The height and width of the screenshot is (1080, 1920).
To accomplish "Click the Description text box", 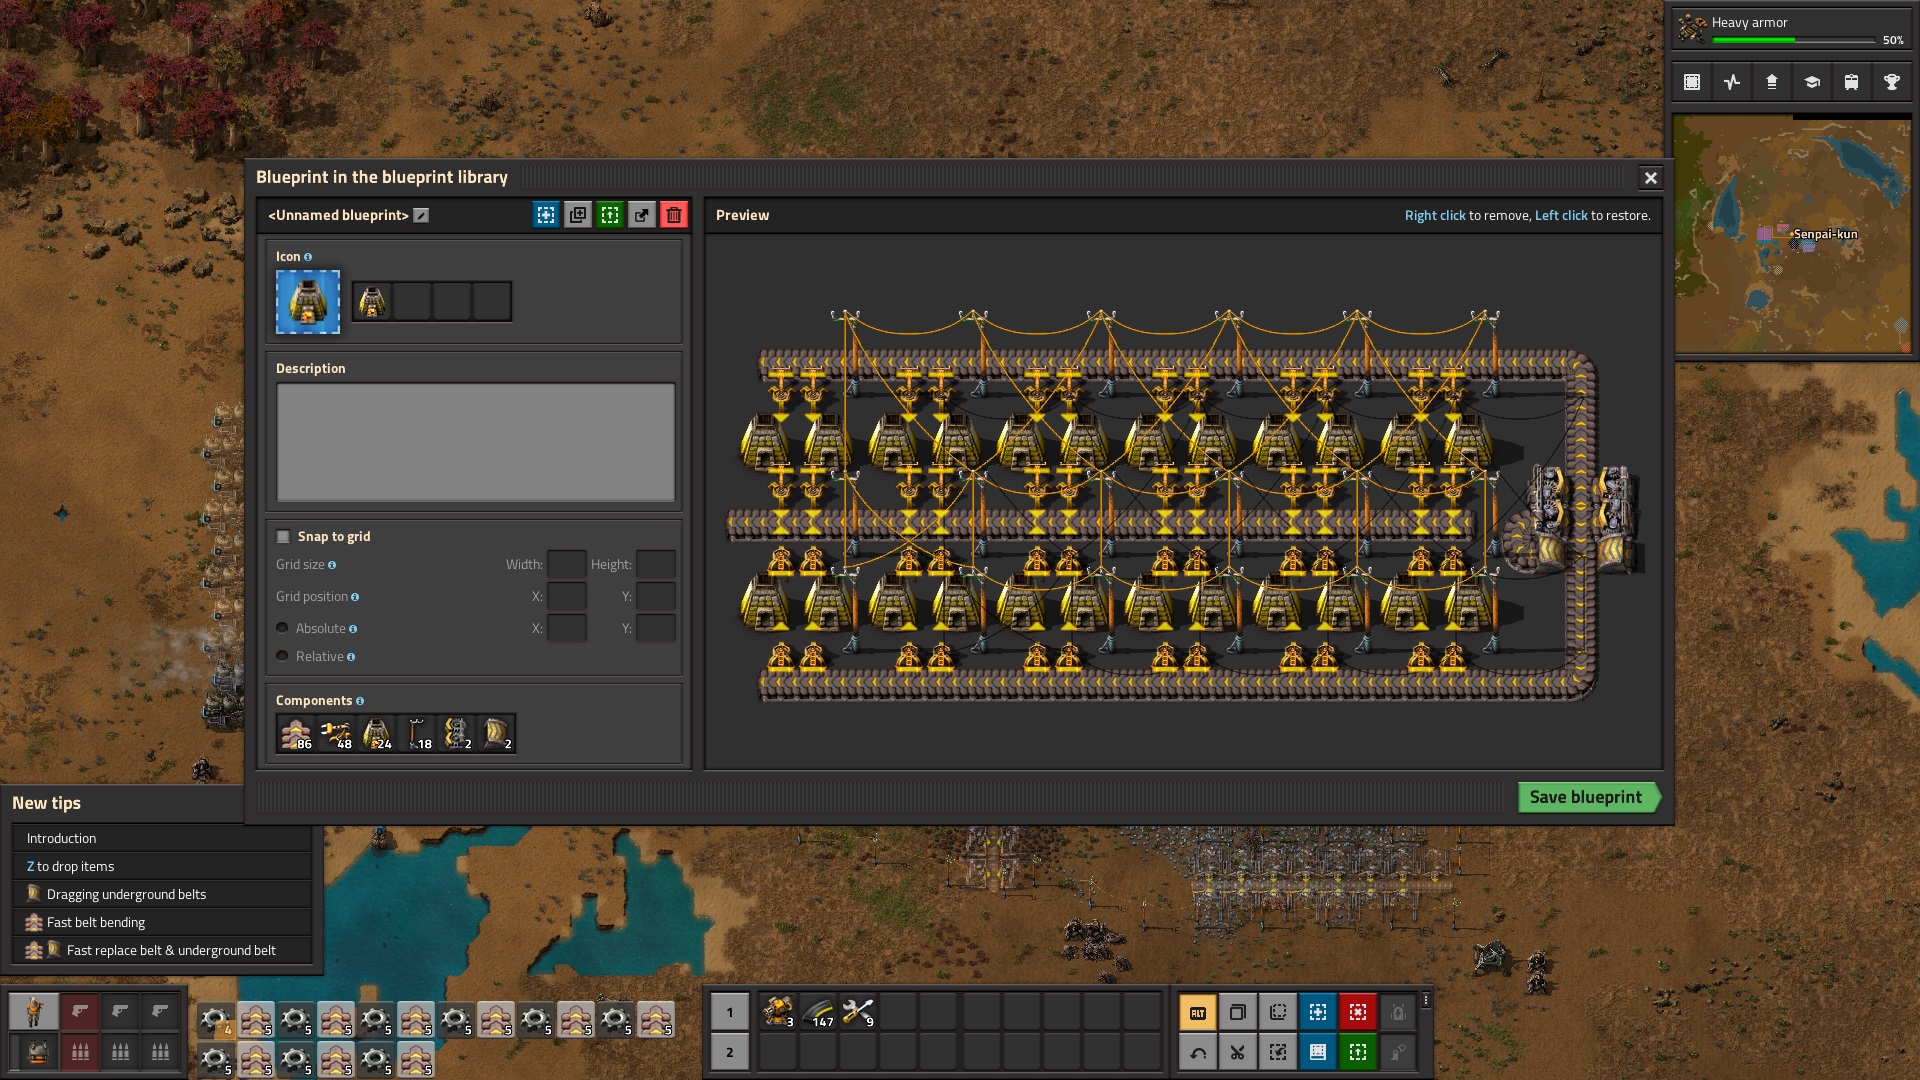I will (x=475, y=442).
